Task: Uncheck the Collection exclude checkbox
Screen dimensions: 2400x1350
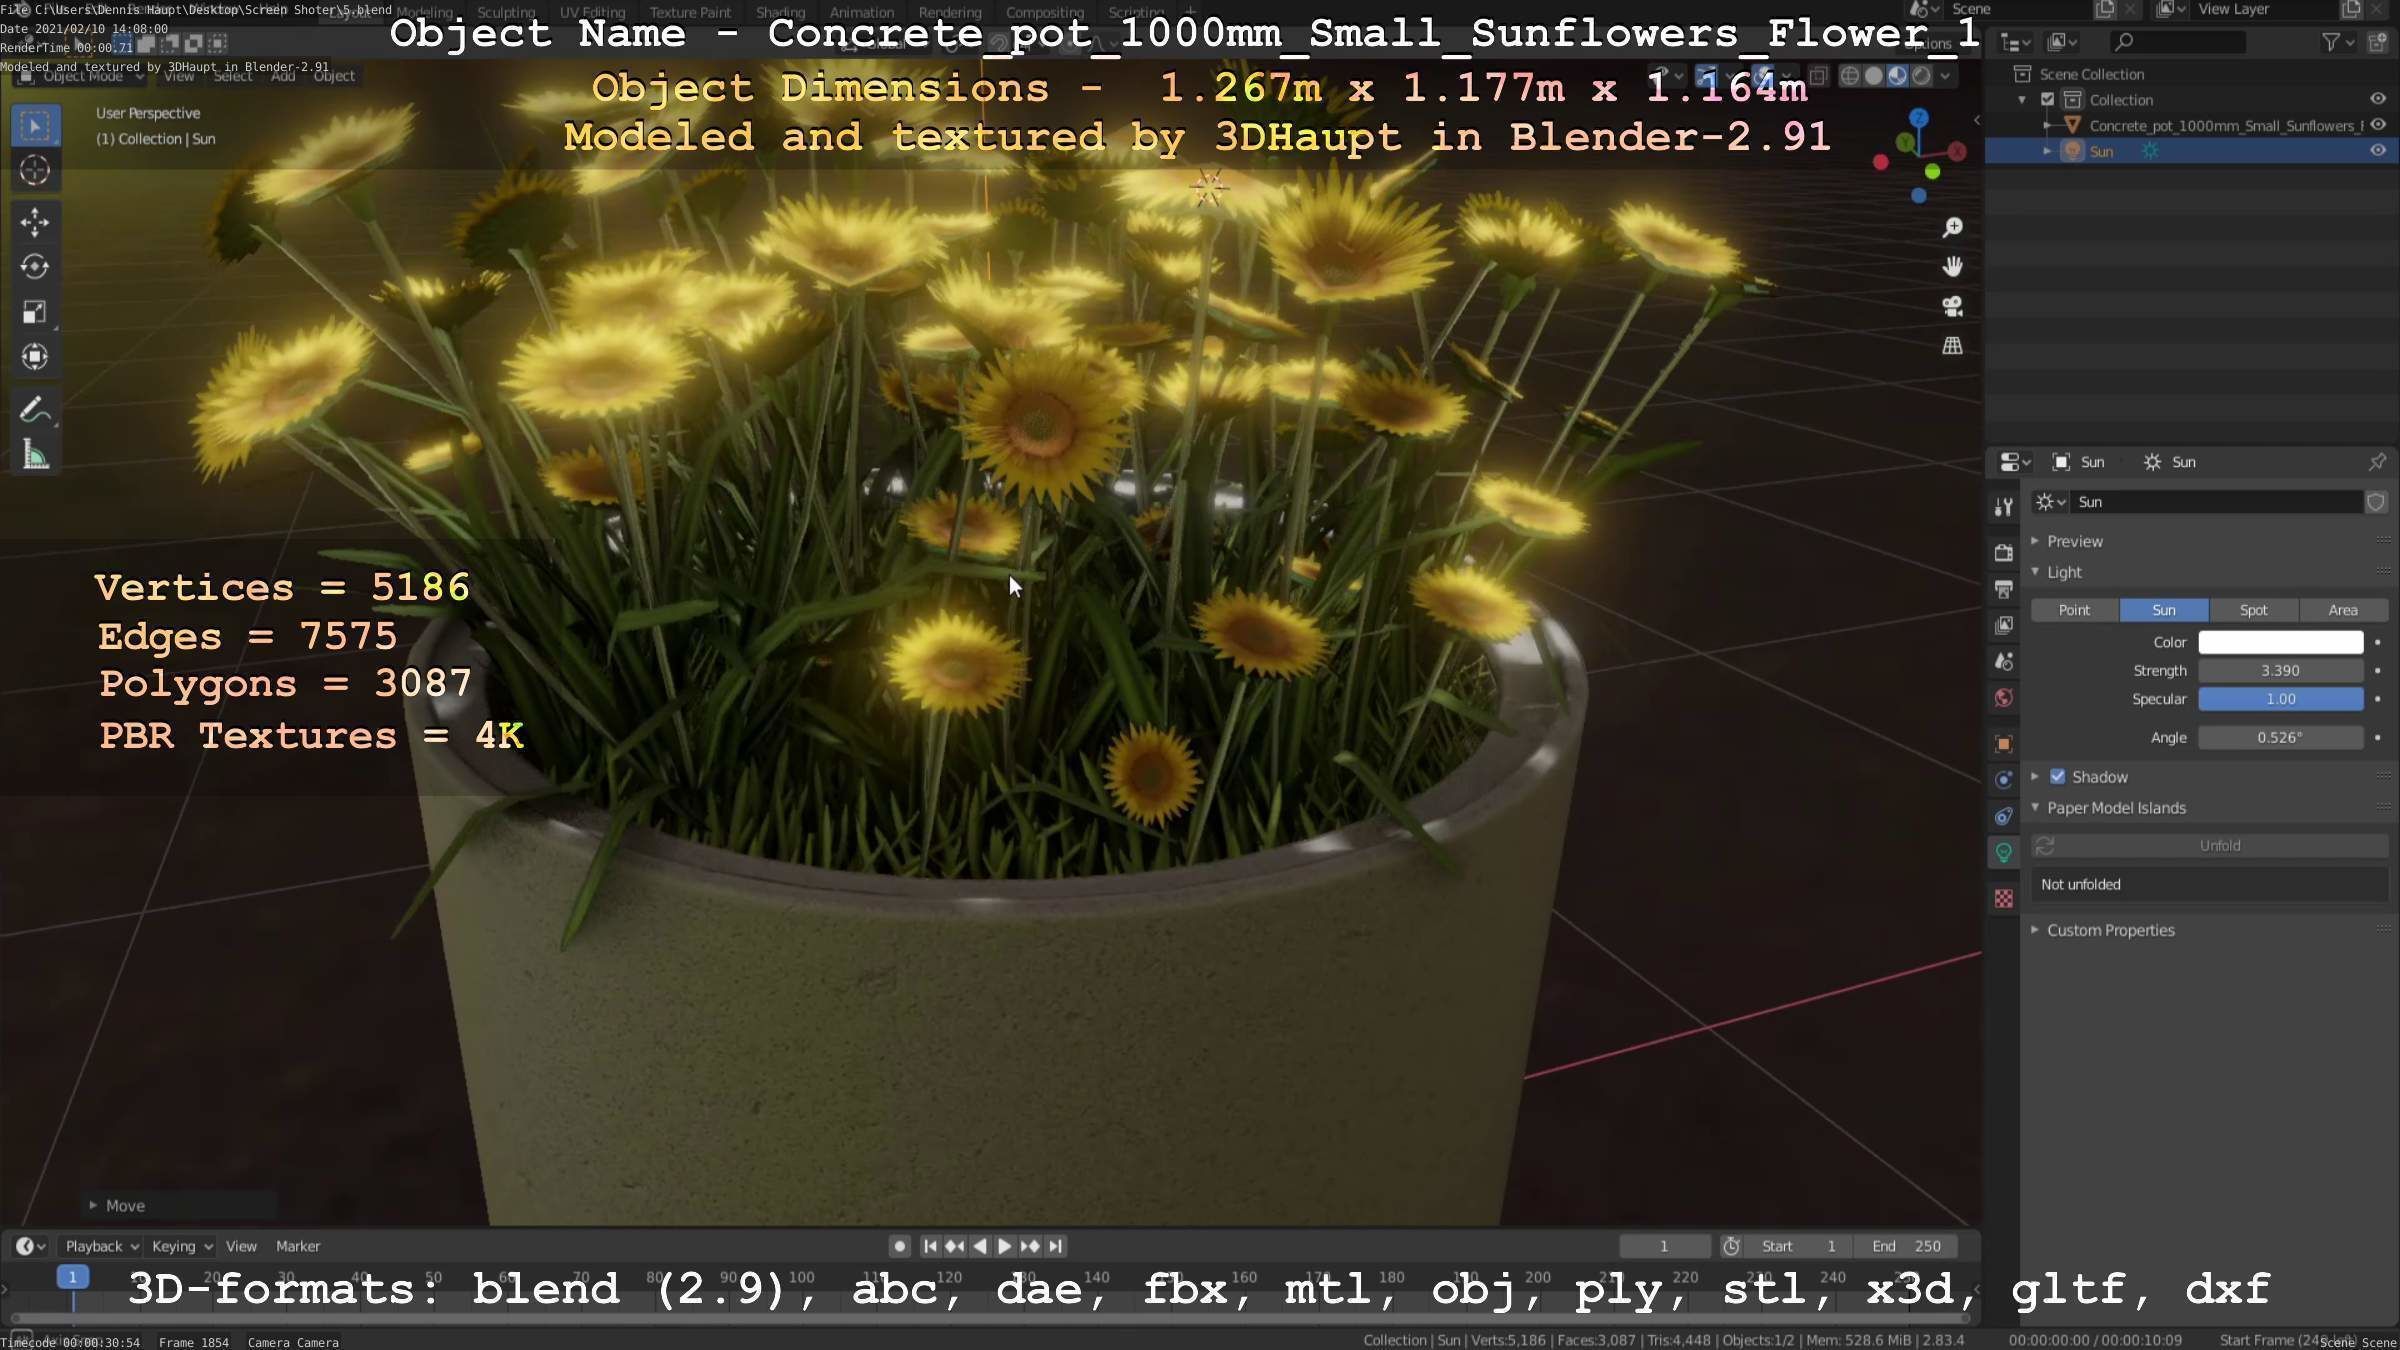Action: [2047, 99]
